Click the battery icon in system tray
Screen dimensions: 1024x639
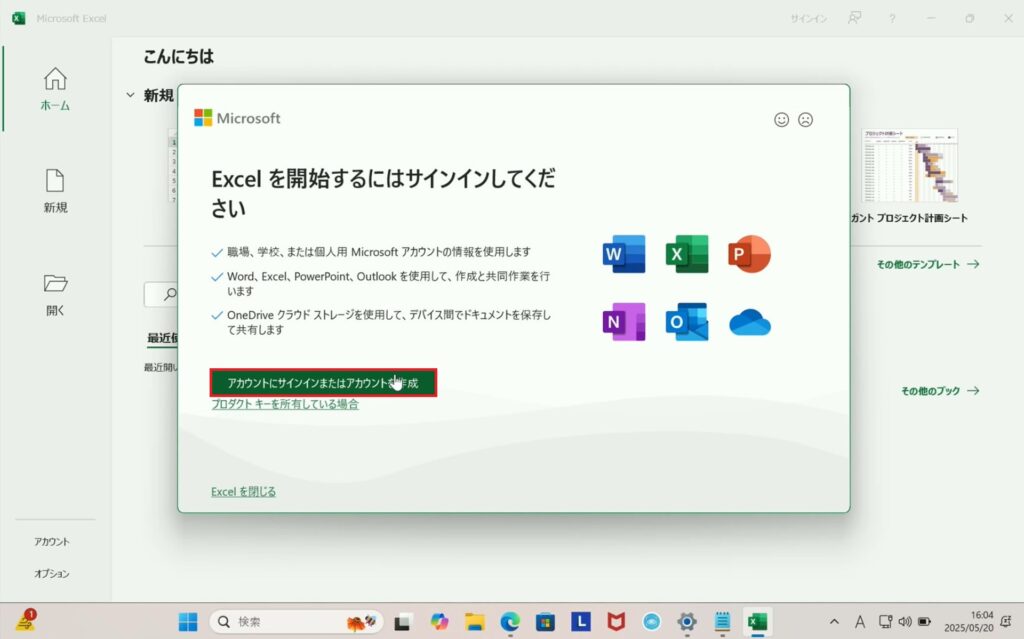click(x=924, y=621)
